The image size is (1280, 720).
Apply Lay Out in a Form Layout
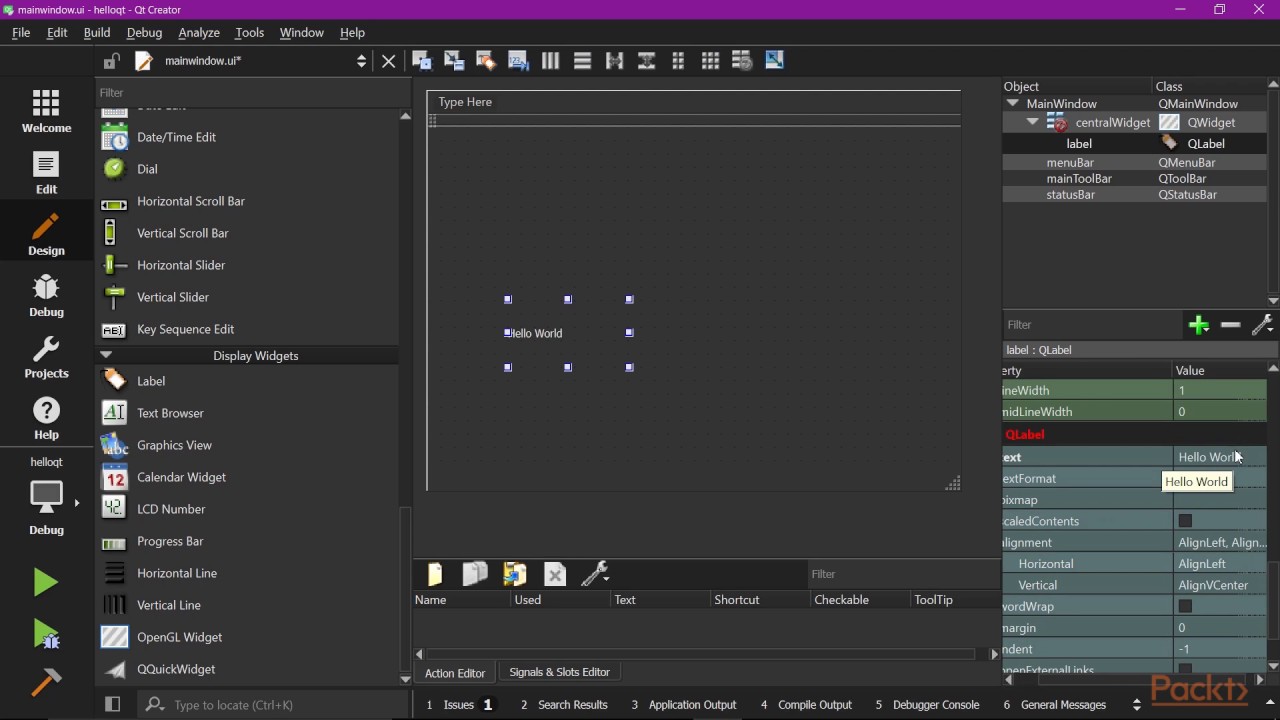point(678,61)
